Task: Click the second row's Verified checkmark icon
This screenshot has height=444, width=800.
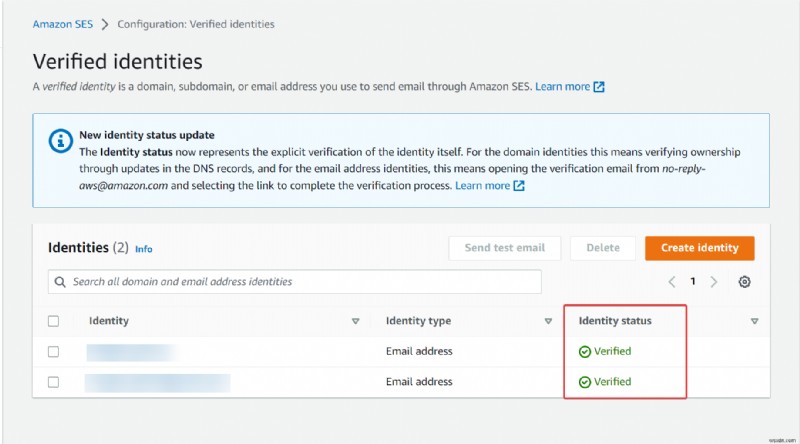Action: click(x=585, y=382)
